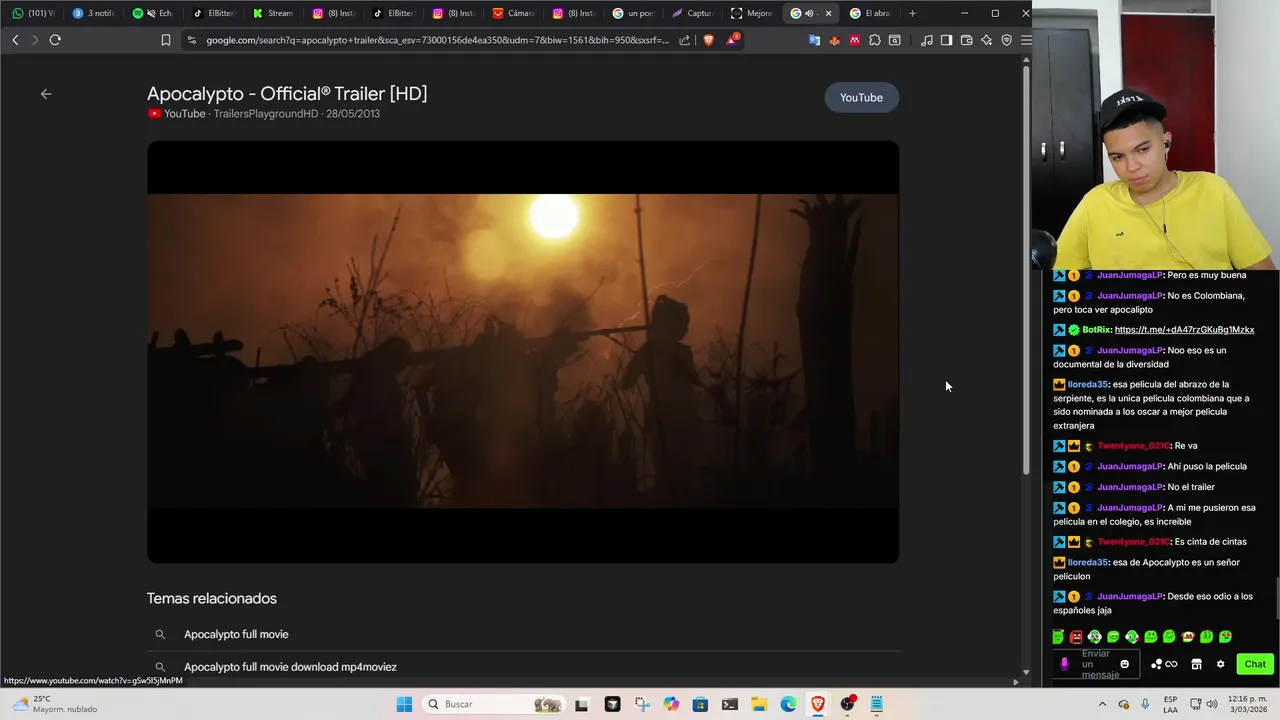
Task: Toggle the browser sidebar panel icon
Action: click(x=946, y=40)
